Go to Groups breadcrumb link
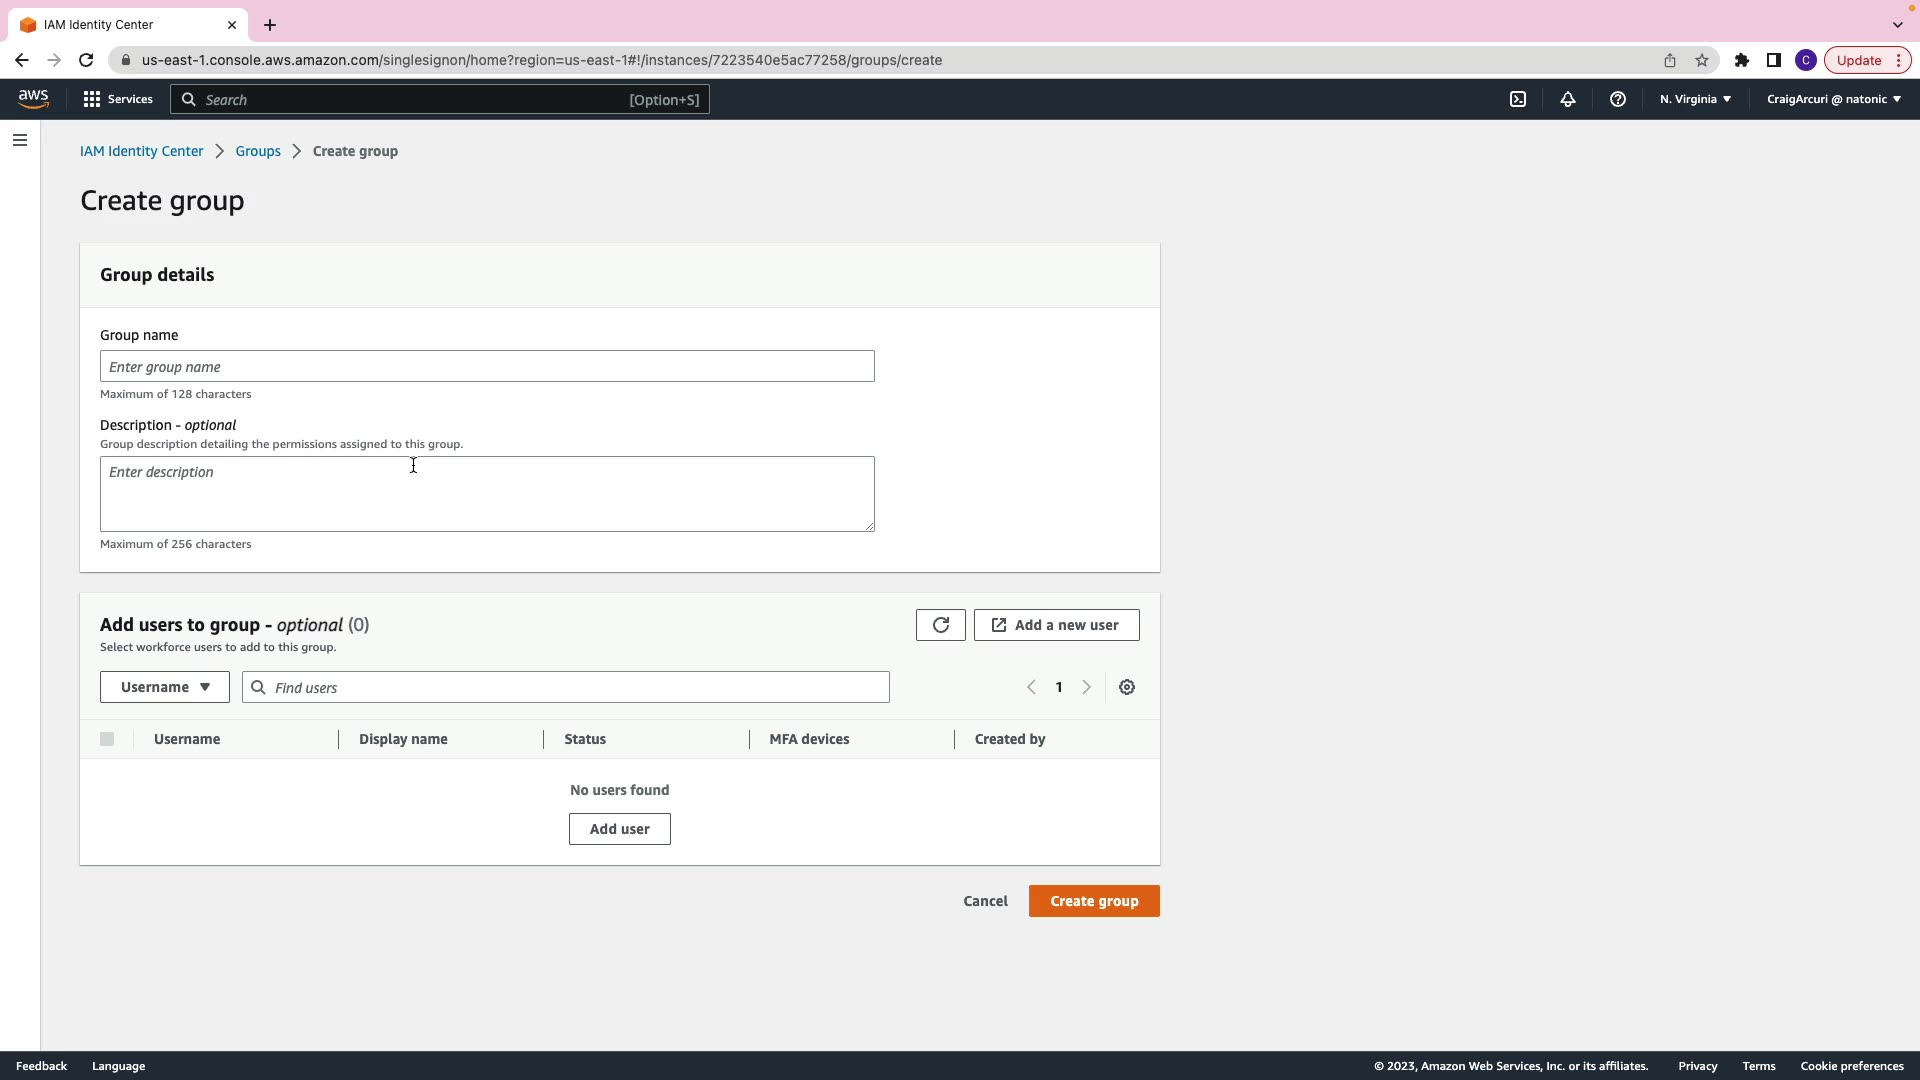The height and width of the screenshot is (1080, 1920). 258,151
